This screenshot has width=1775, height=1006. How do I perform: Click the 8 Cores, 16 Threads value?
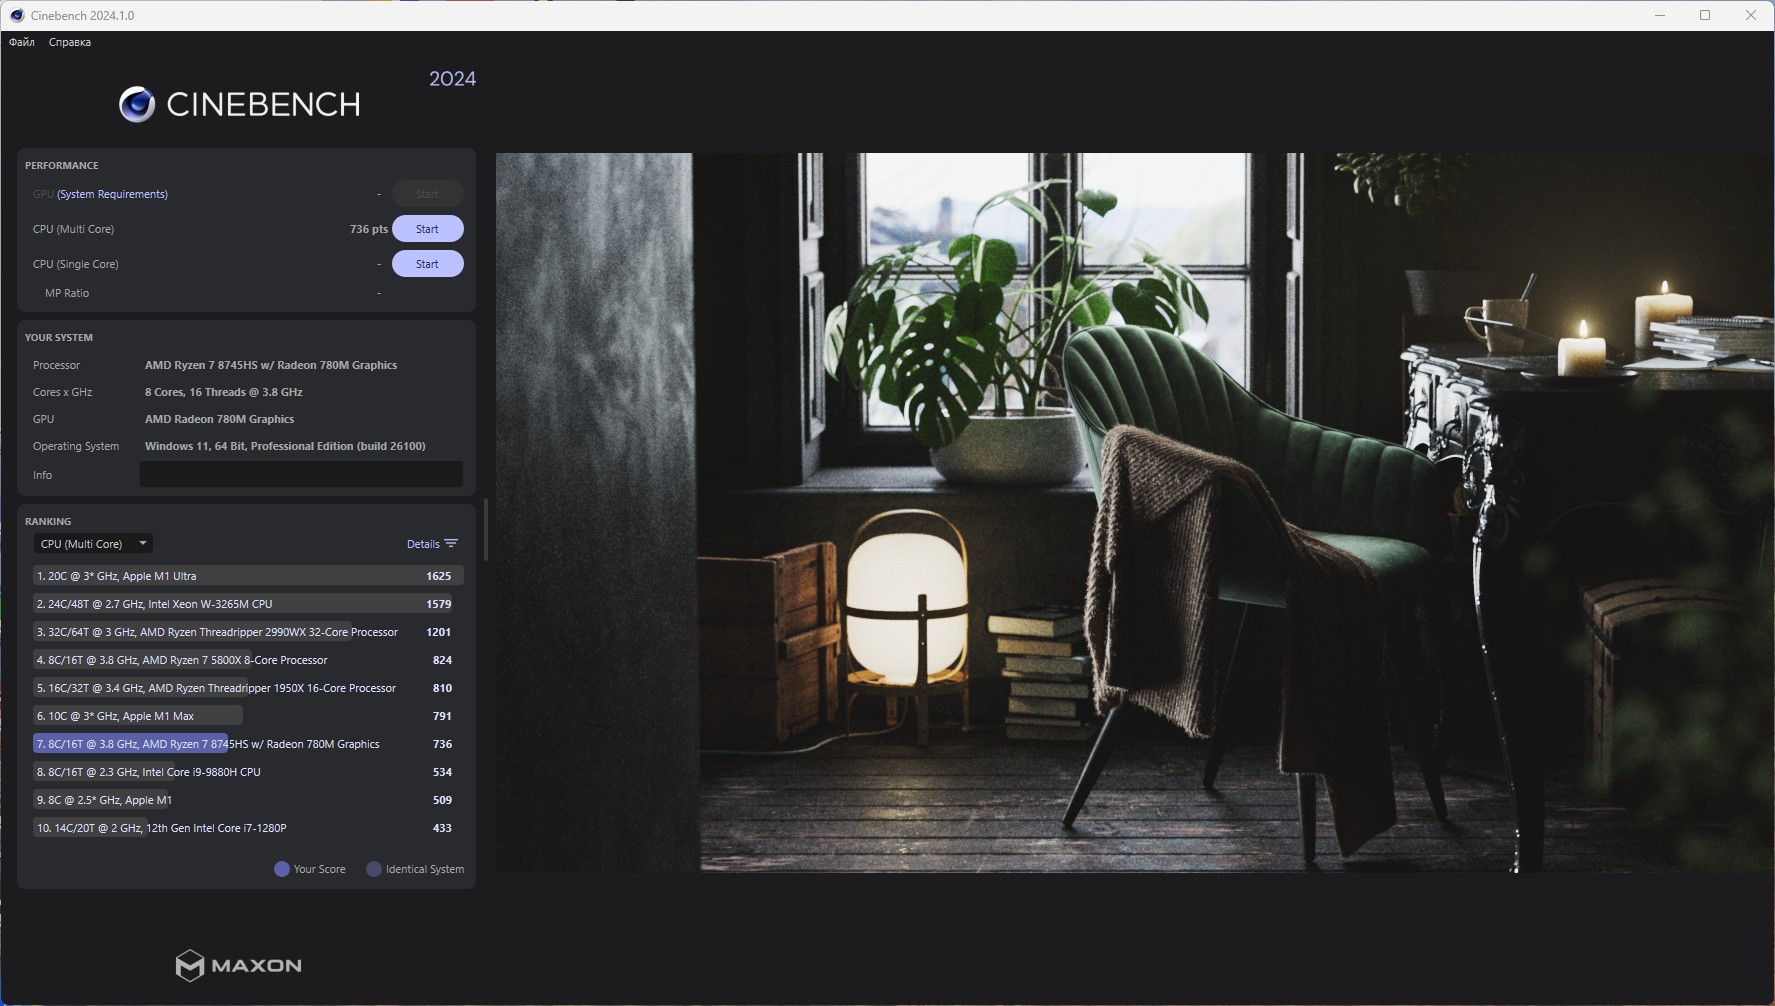click(x=224, y=392)
